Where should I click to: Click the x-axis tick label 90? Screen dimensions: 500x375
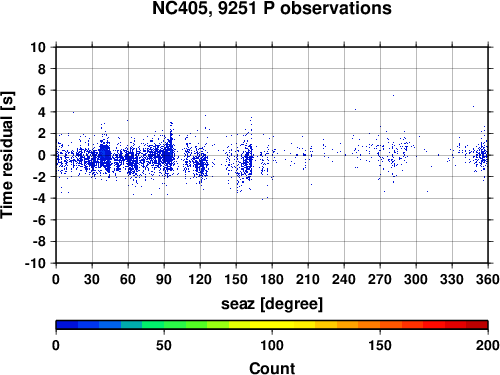[164, 279]
